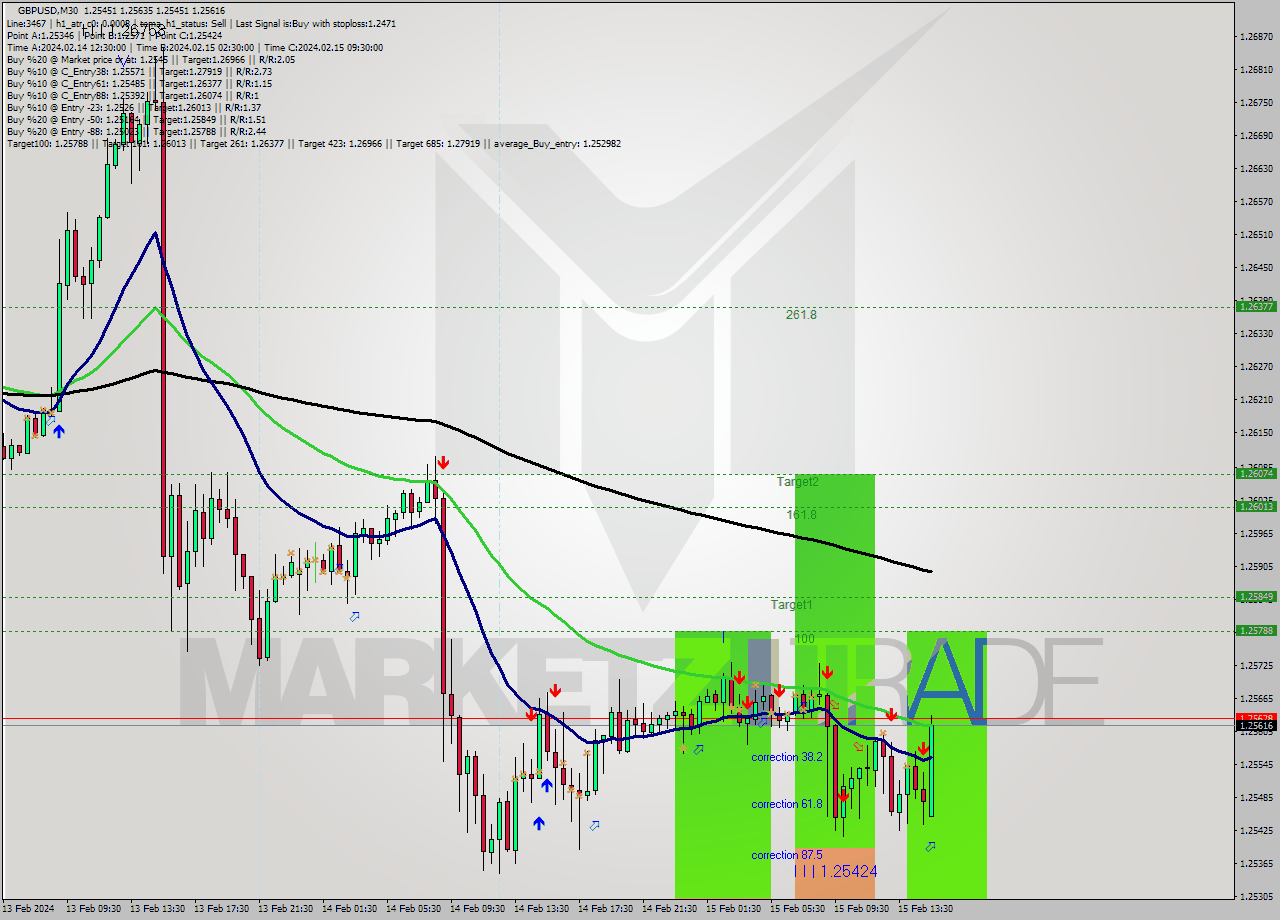This screenshot has width=1280, height=920.
Task: Click the outlined blue arrow near 14 Feb 17:30 low
Action: click(x=595, y=825)
